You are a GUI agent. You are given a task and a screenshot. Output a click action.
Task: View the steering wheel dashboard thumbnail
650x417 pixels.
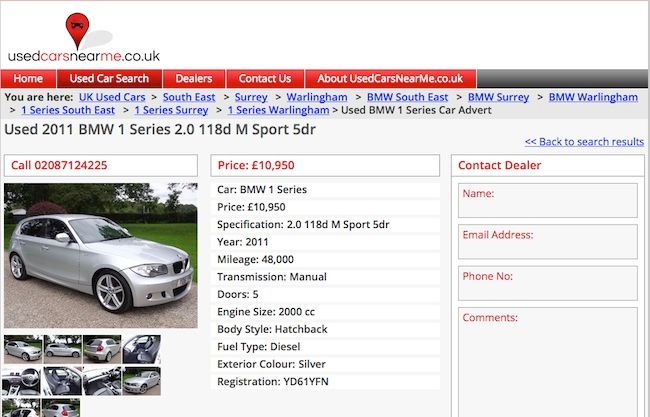click(21, 381)
